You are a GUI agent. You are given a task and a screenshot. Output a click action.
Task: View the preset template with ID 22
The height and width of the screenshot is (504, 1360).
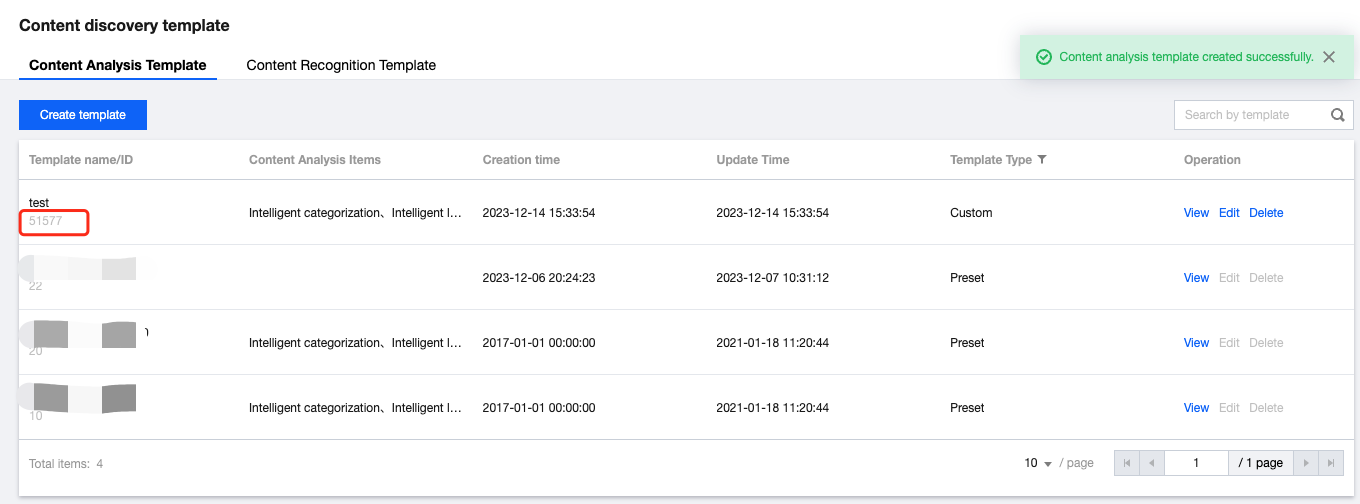1196,278
